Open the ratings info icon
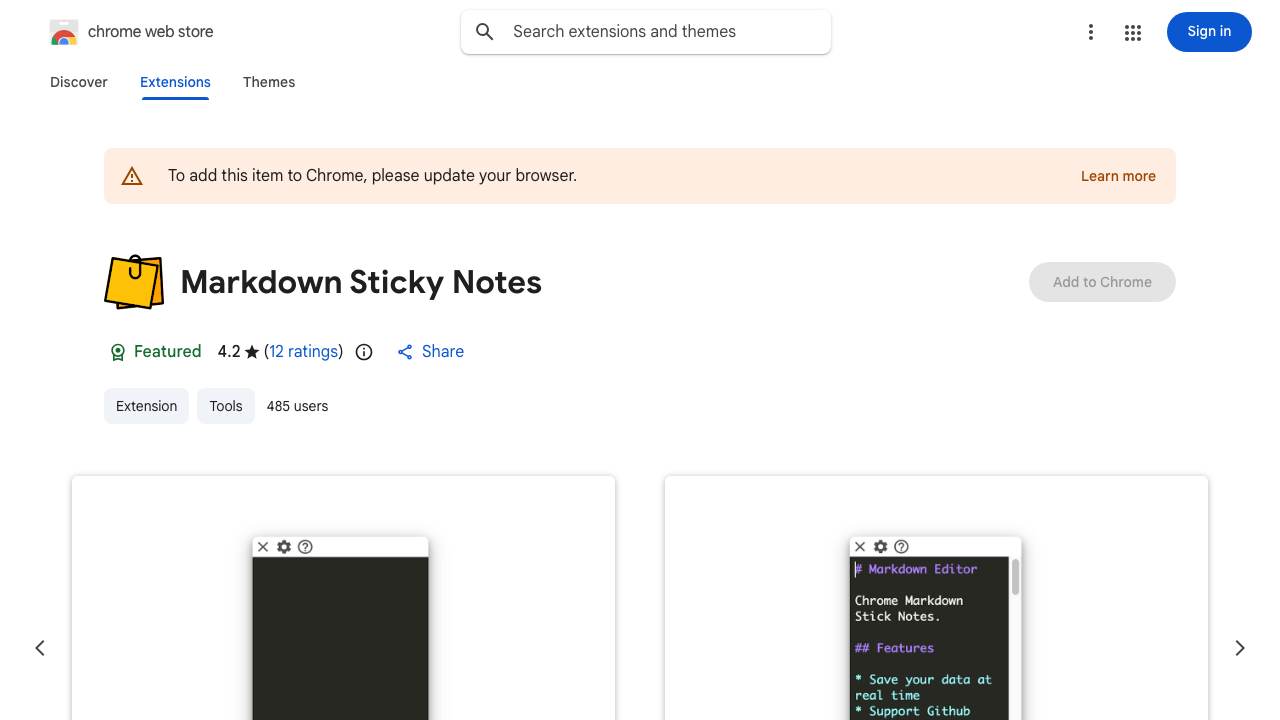The height and width of the screenshot is (720, 1280). coord(364,352)
